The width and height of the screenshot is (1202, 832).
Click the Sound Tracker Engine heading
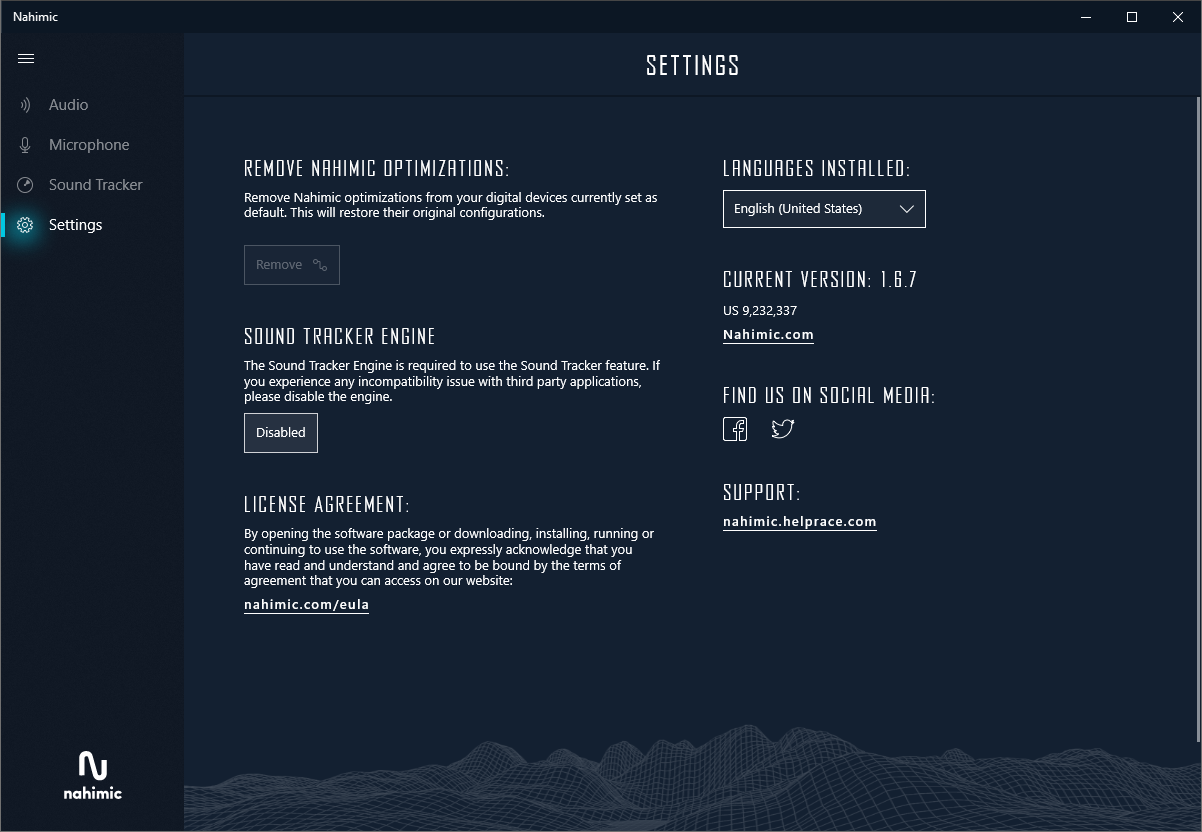[x=340, y=336]
